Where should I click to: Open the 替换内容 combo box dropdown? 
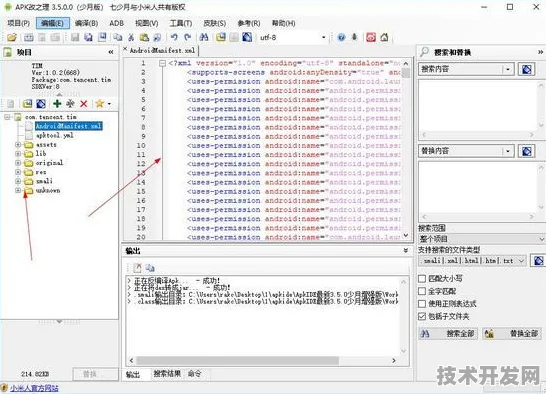(x=508, y=151)
